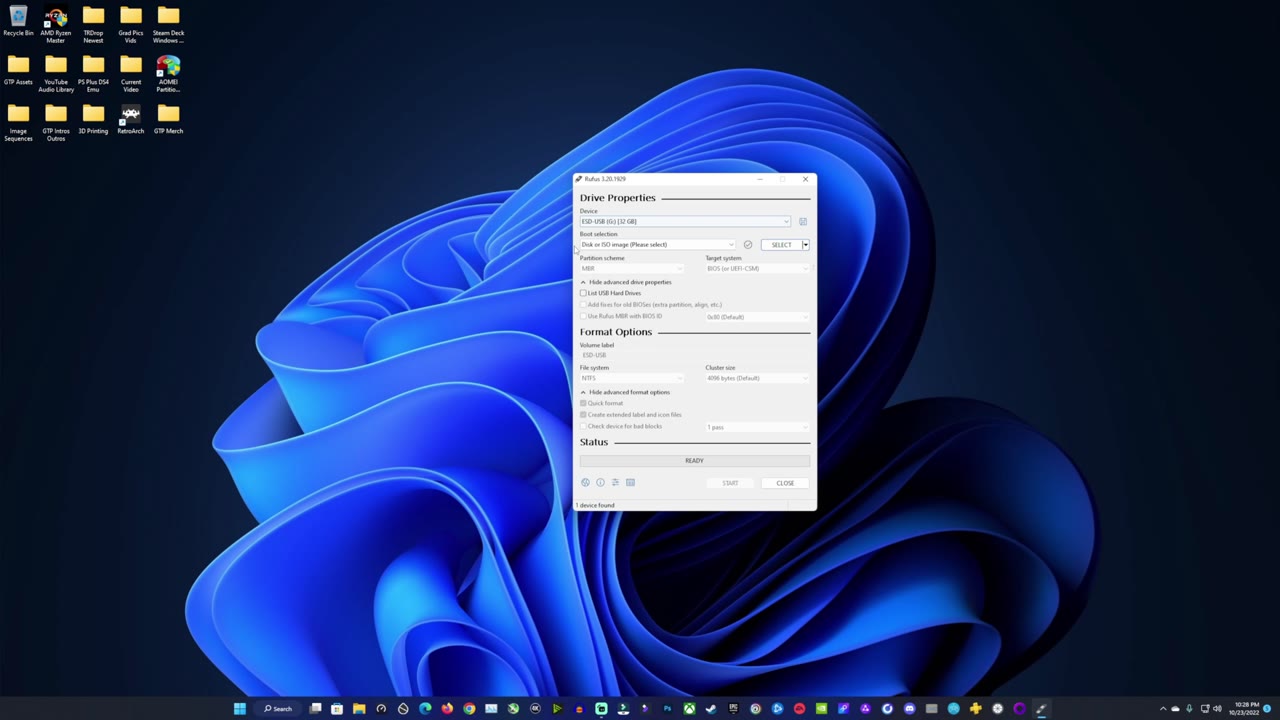Show Rufus about info icon
The width and height of the screenshot is (1280, 720).
click(x=600, y=483)
